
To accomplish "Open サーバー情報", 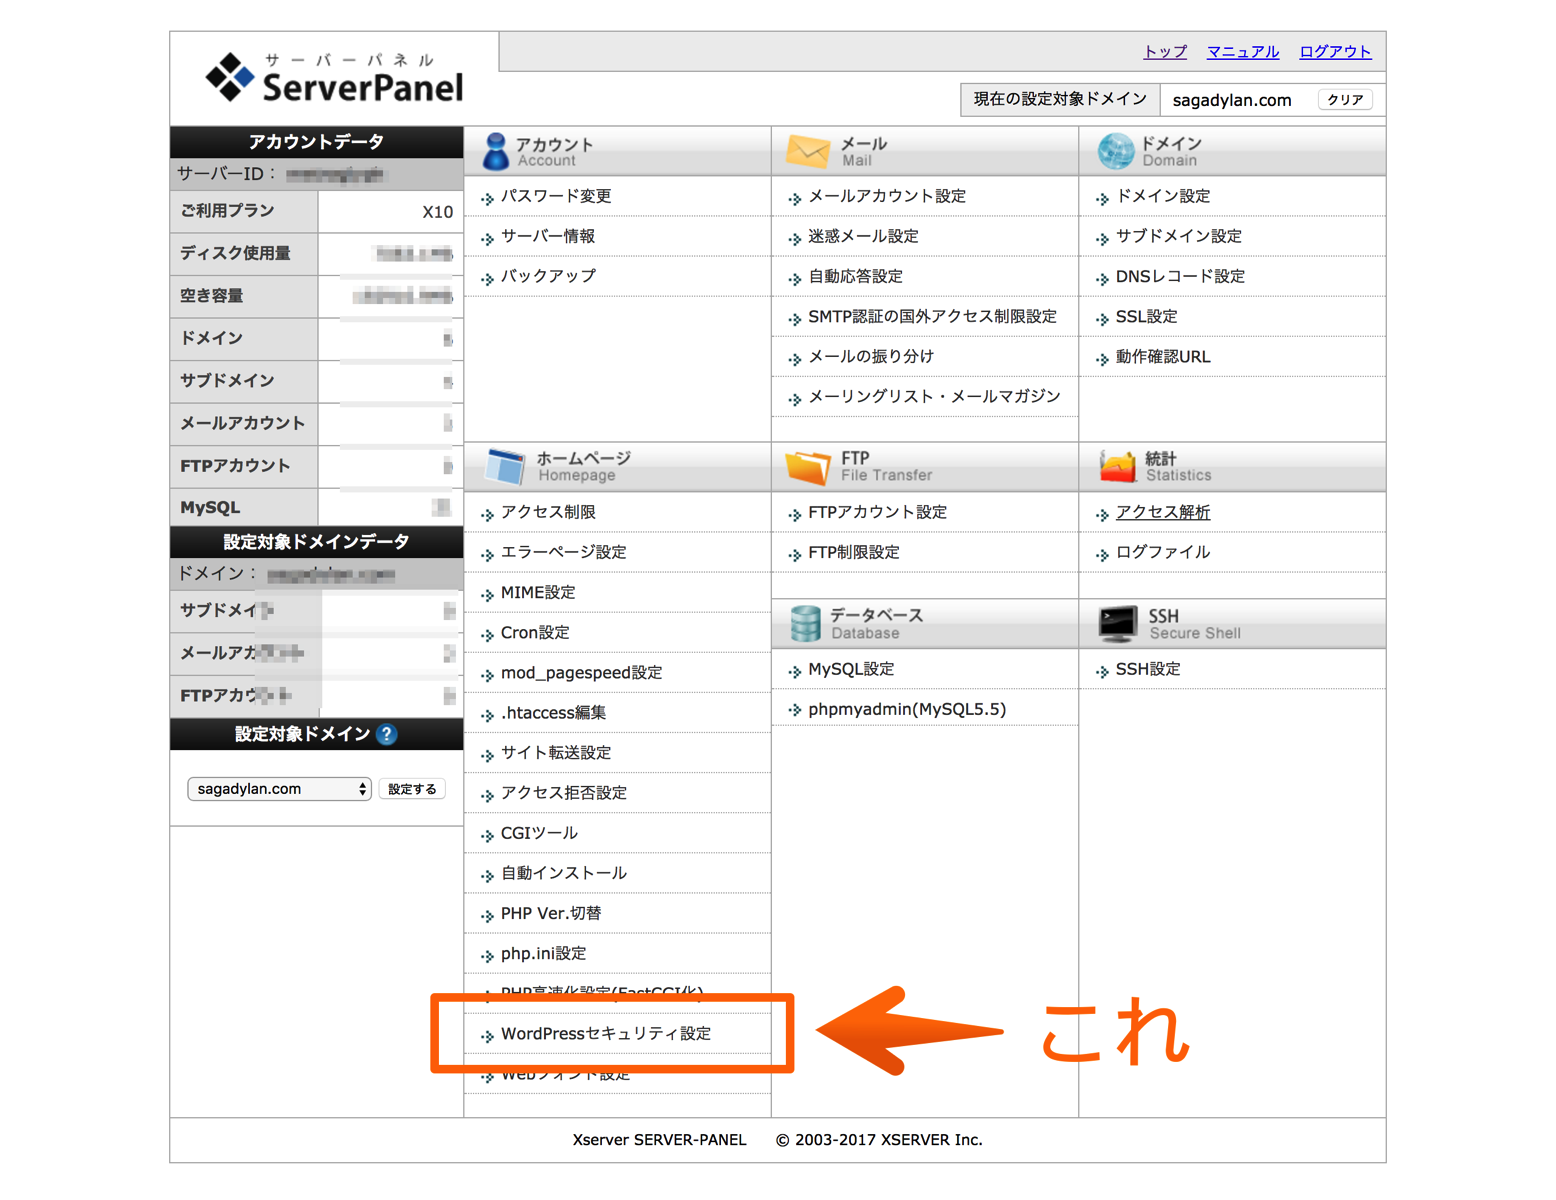I will (548, 236).
